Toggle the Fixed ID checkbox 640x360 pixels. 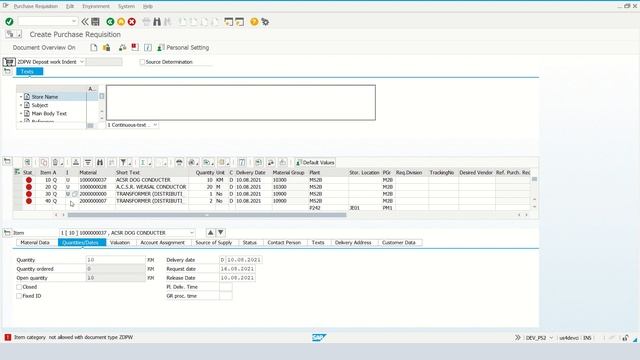point(19,296)
